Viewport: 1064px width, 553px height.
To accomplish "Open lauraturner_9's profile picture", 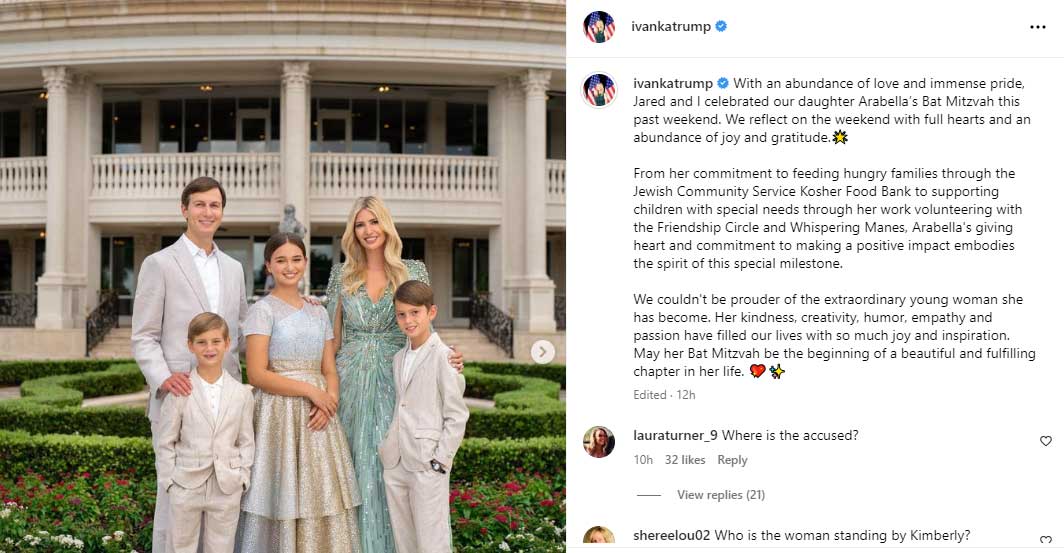I will 599,442.
